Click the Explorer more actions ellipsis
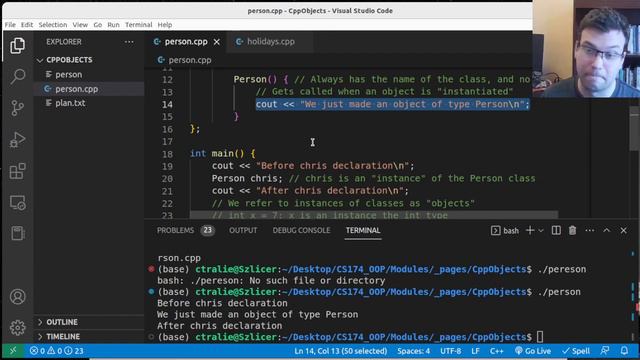Screen dimensions: 640x360 [x=129, y=42]
